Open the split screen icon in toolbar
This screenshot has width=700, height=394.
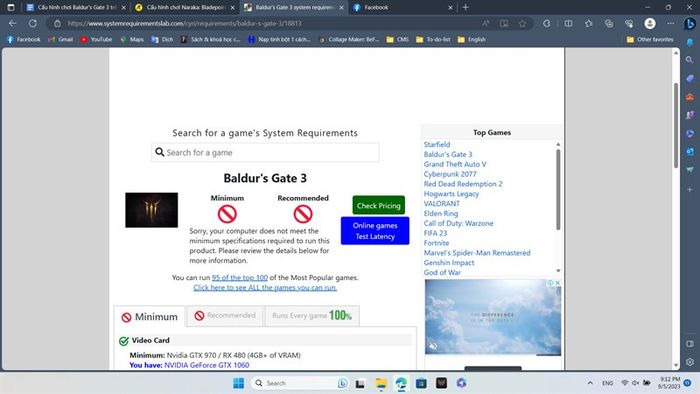(568, 23)
